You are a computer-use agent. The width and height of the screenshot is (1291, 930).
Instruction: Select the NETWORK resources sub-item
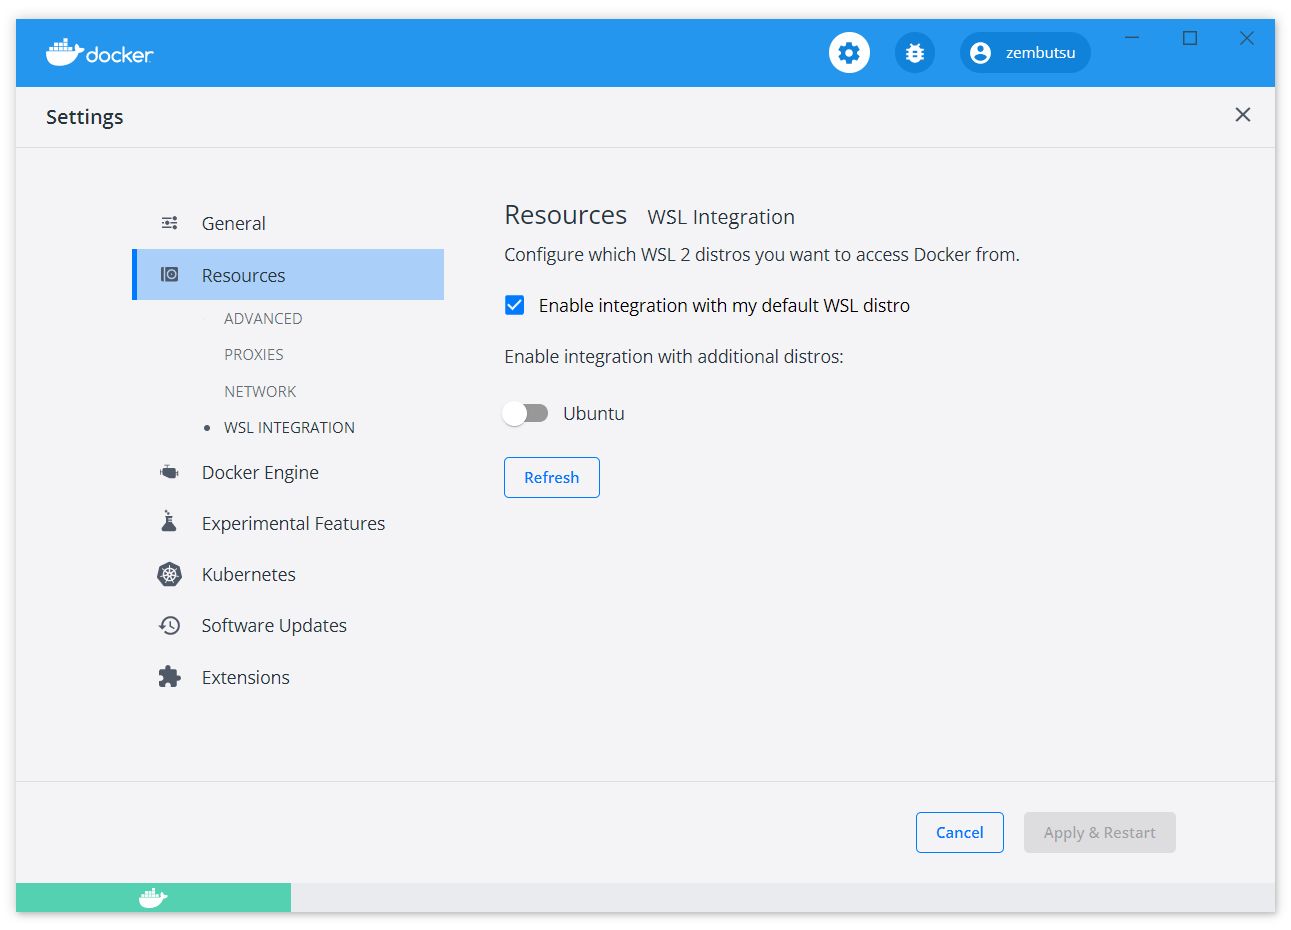pyautogui.click(x=260, y=391)
